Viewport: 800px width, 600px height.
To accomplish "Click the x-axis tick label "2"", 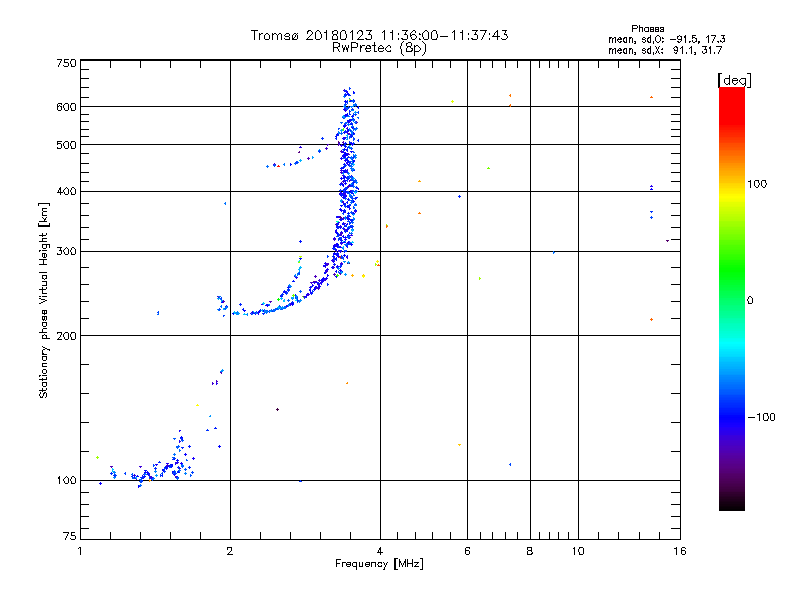I will click(x=230, y=551).
